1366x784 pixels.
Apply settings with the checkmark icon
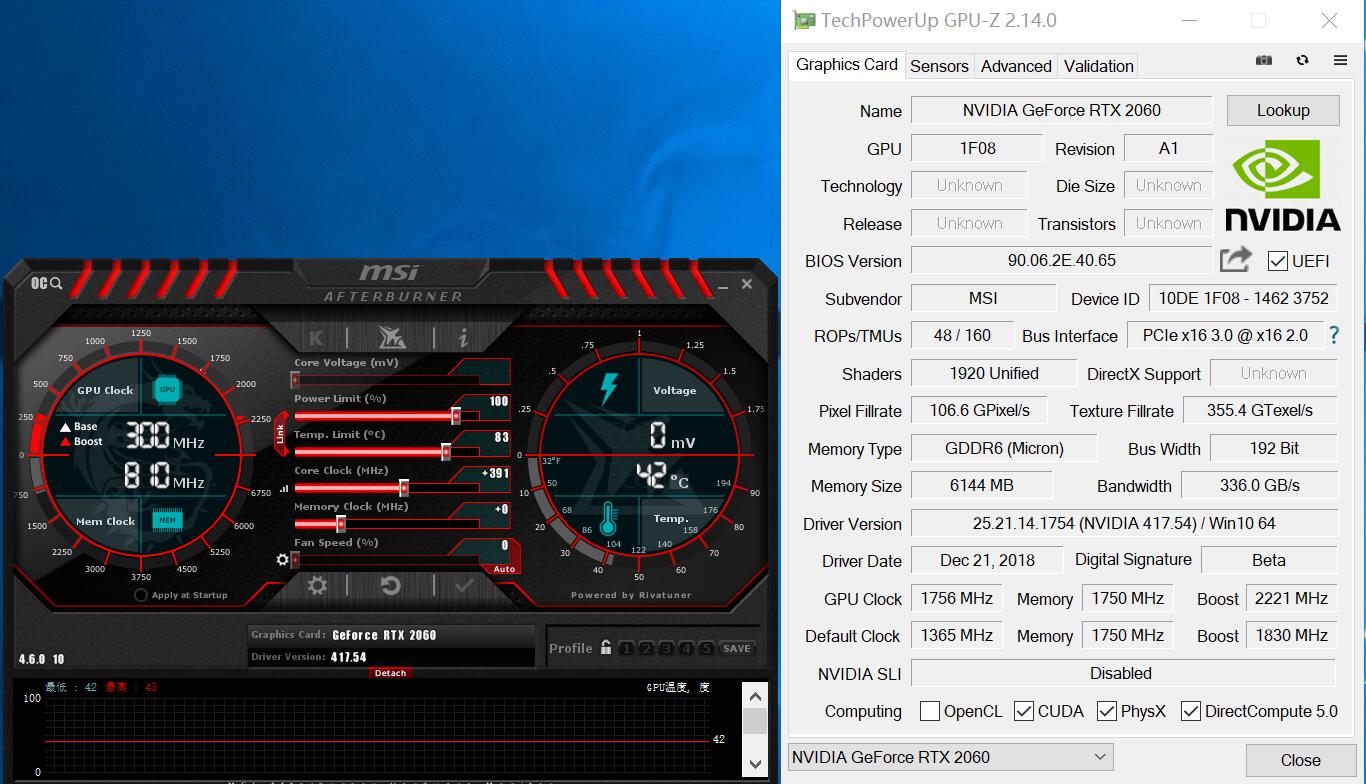pyautogui.click(x=464, y=586)
